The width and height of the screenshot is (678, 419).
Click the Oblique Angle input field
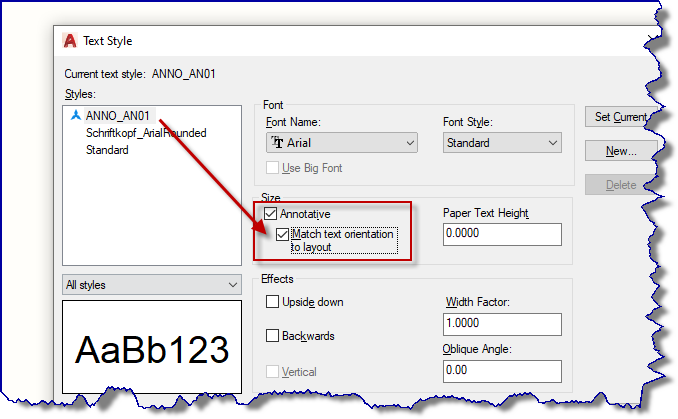tap(502, 371)
